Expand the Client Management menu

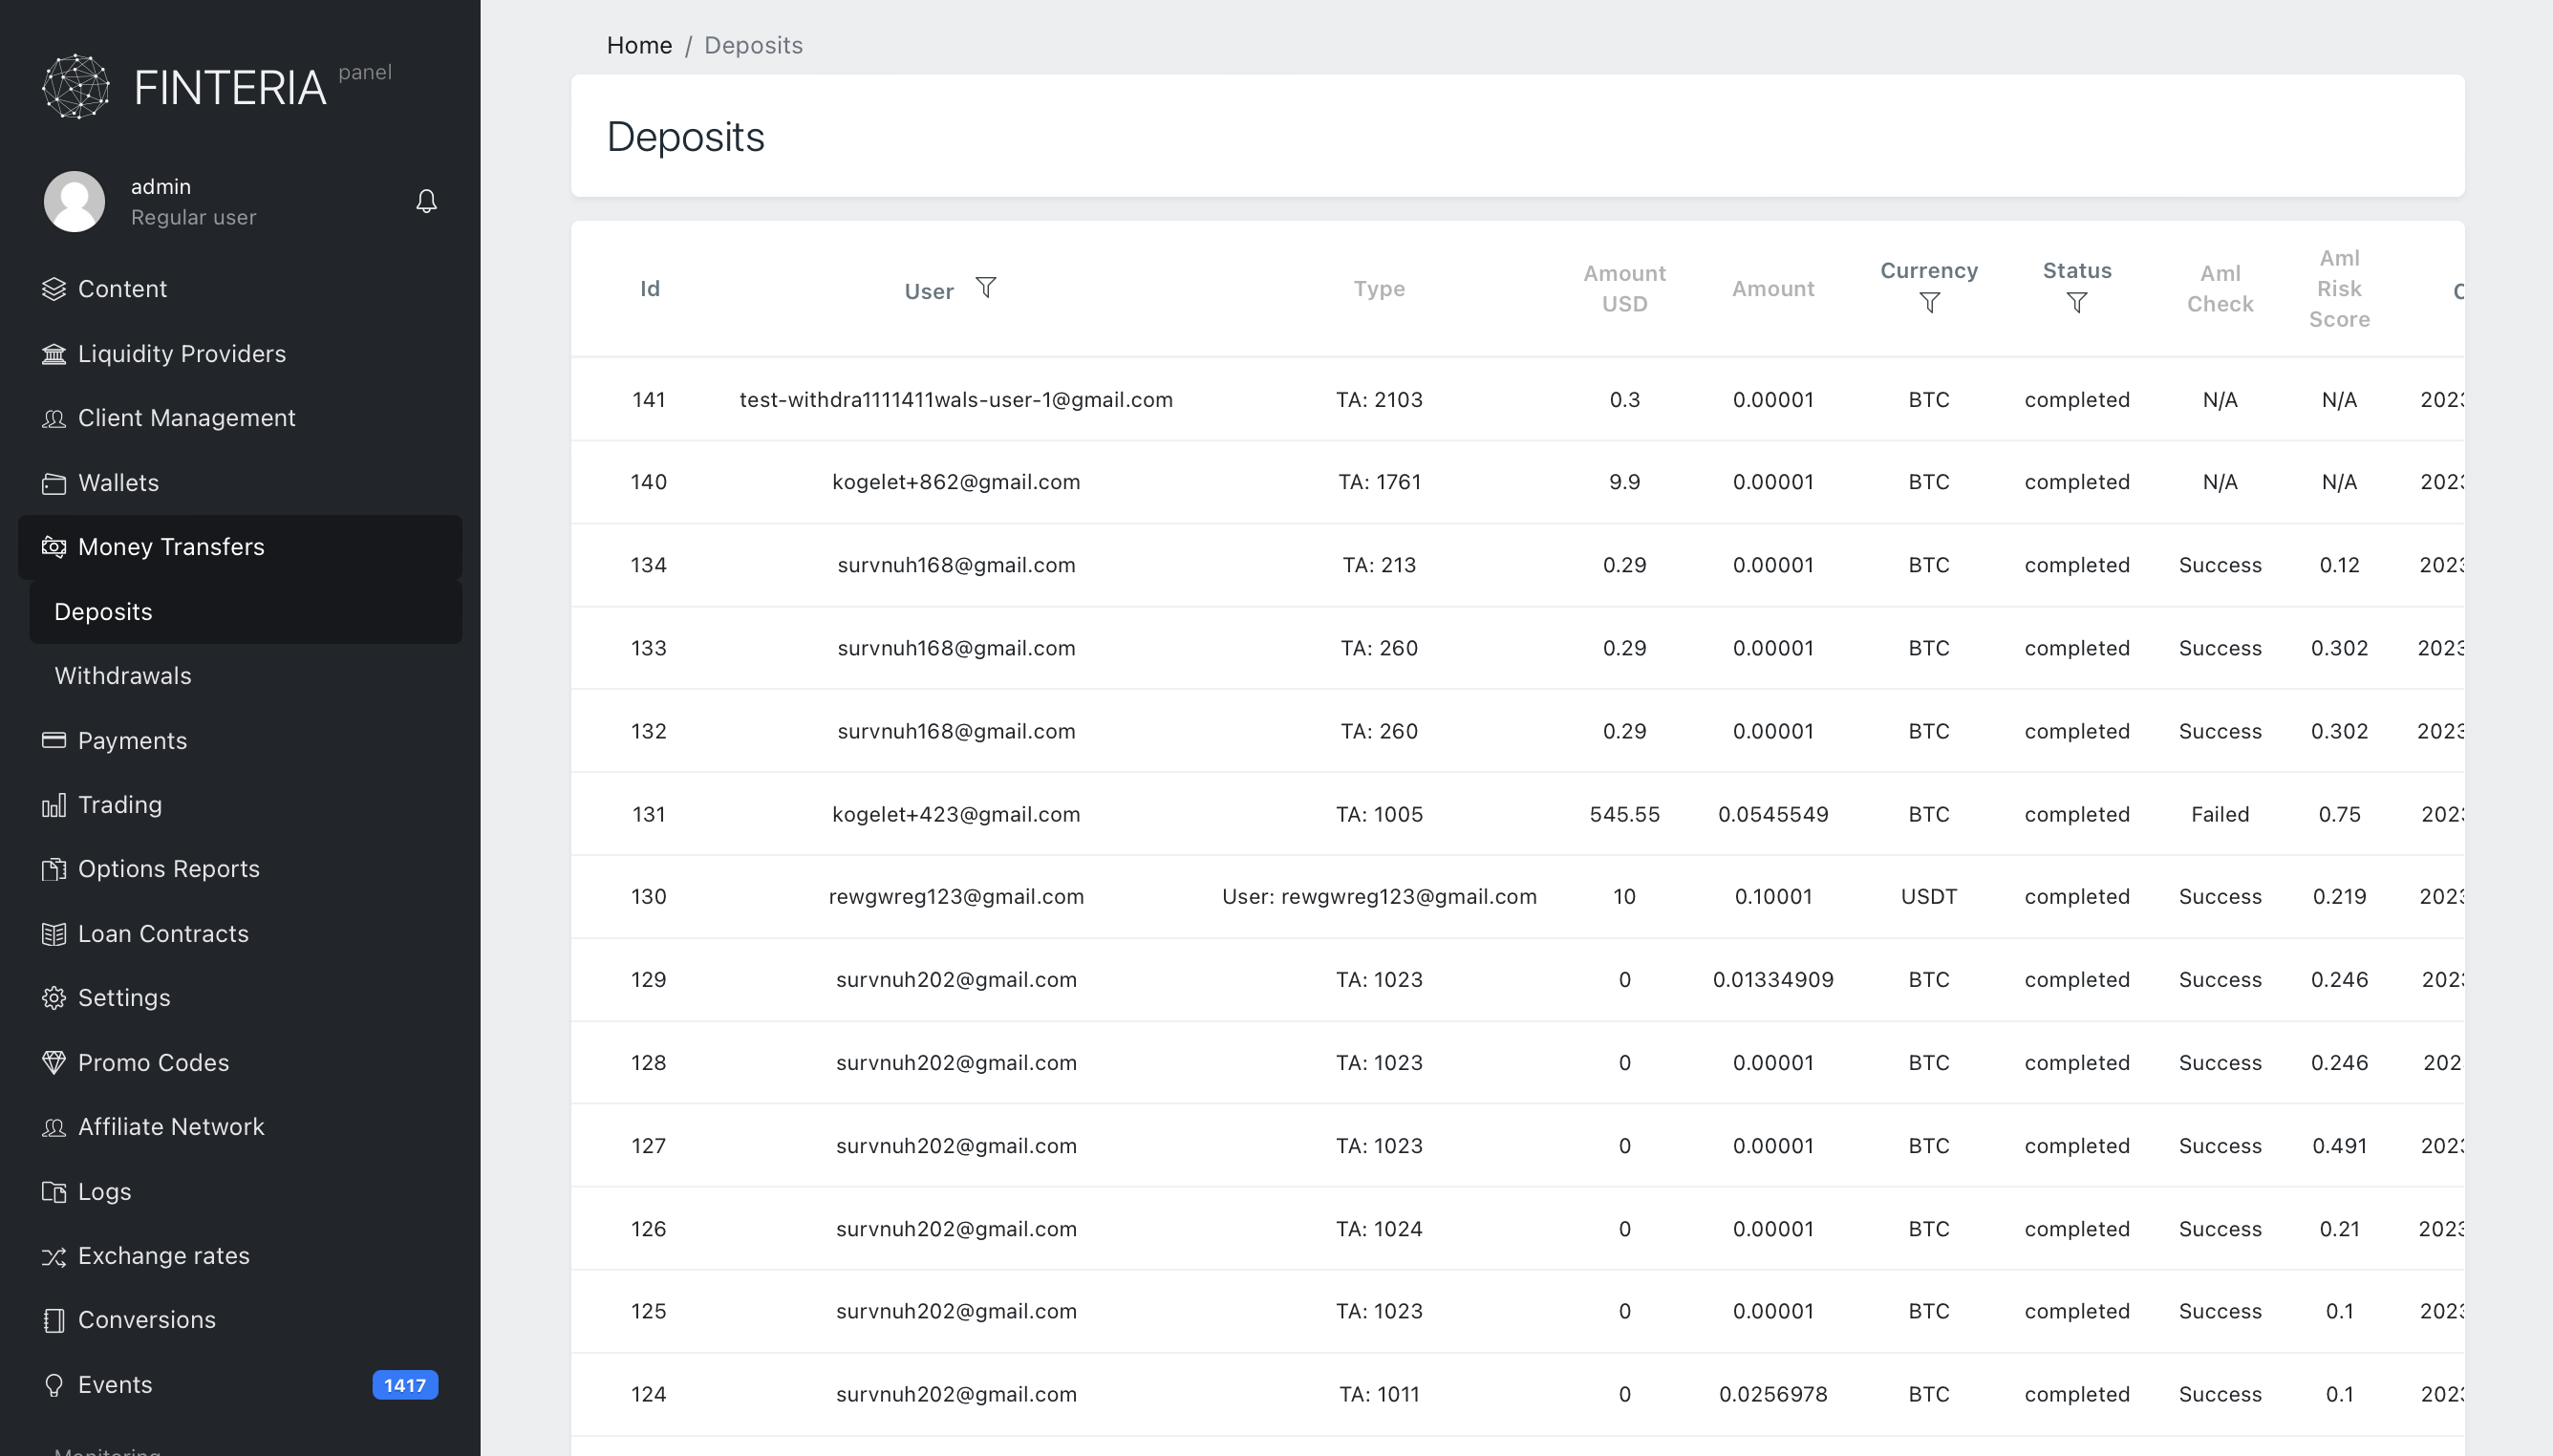[x=186, y=418]
